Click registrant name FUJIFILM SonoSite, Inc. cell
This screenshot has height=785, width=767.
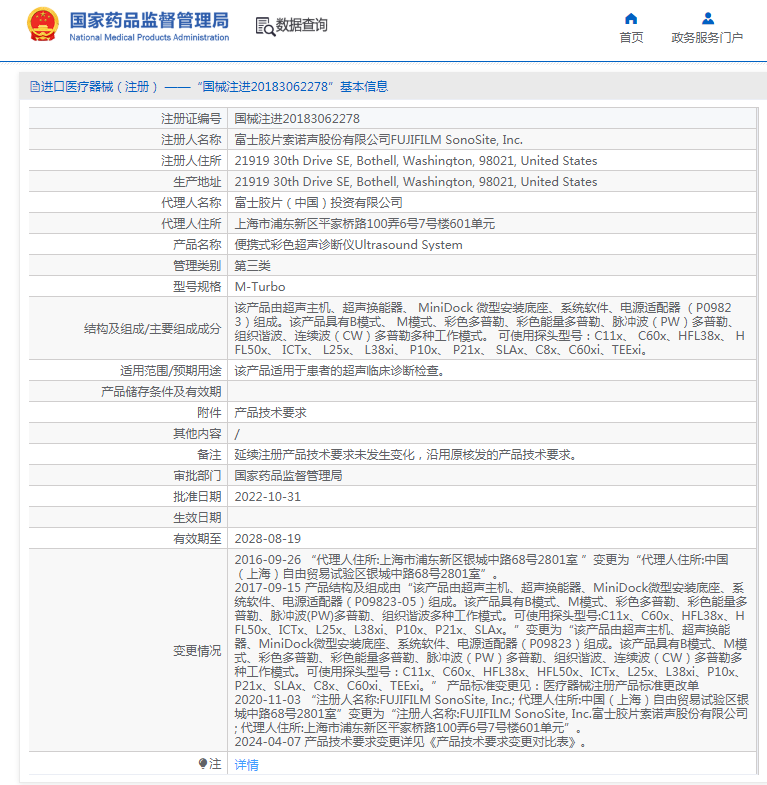point(492,140)
